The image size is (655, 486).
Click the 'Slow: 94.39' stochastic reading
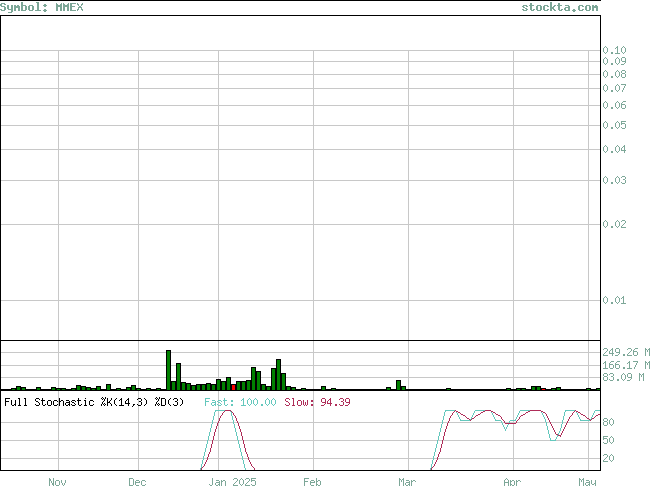click(317, 402)
